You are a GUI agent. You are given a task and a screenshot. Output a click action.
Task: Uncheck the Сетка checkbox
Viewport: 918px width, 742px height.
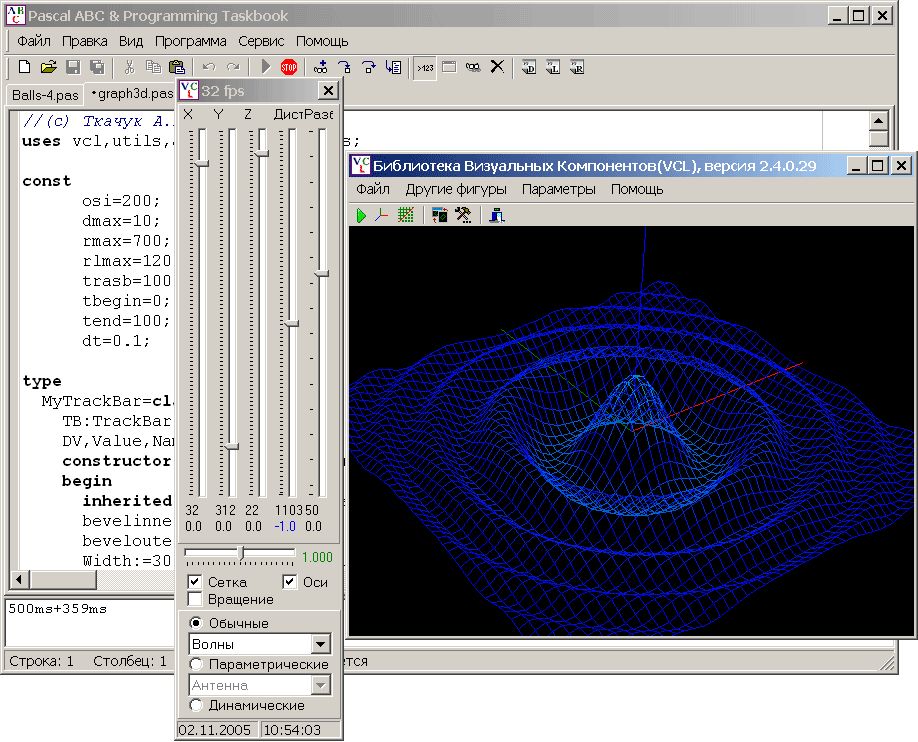click(x=195, y=582)
